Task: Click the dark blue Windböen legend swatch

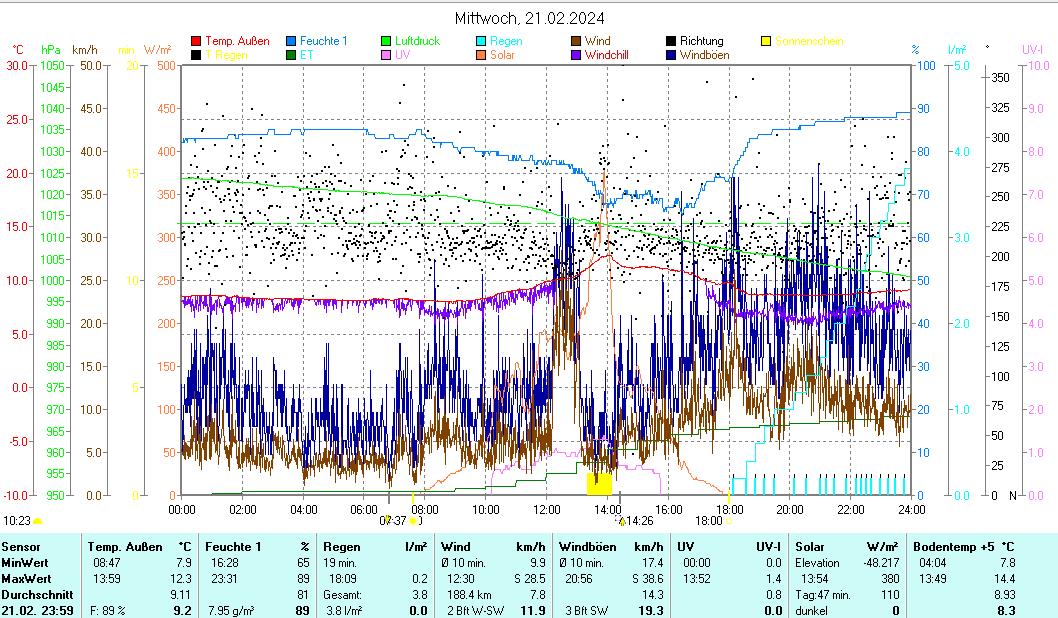Action: tap(671, 55)
